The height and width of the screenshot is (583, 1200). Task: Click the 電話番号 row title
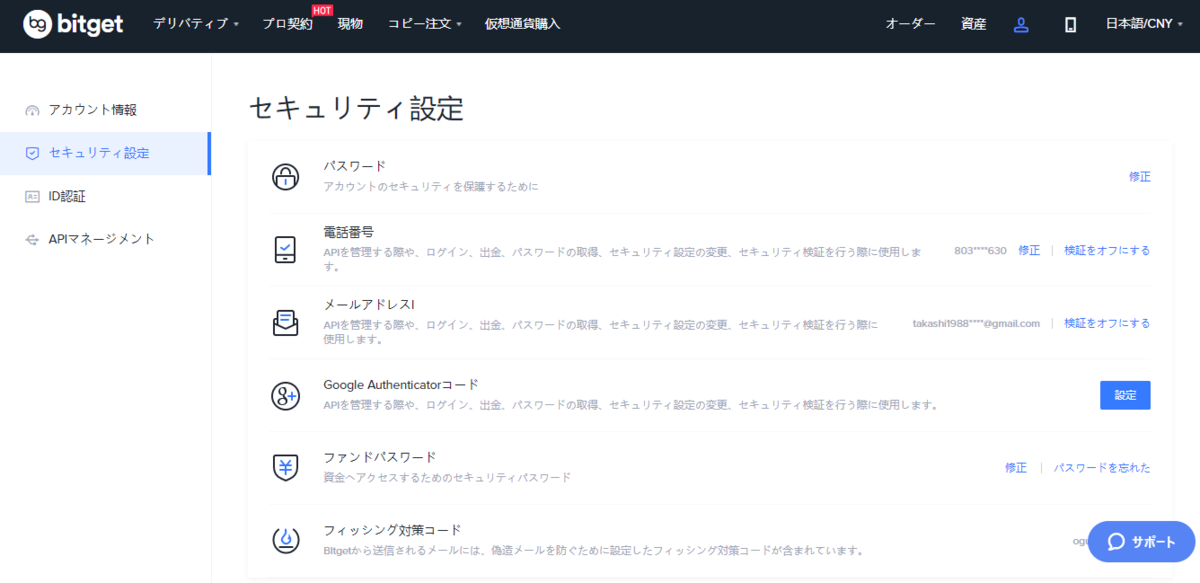click(348, 232)
